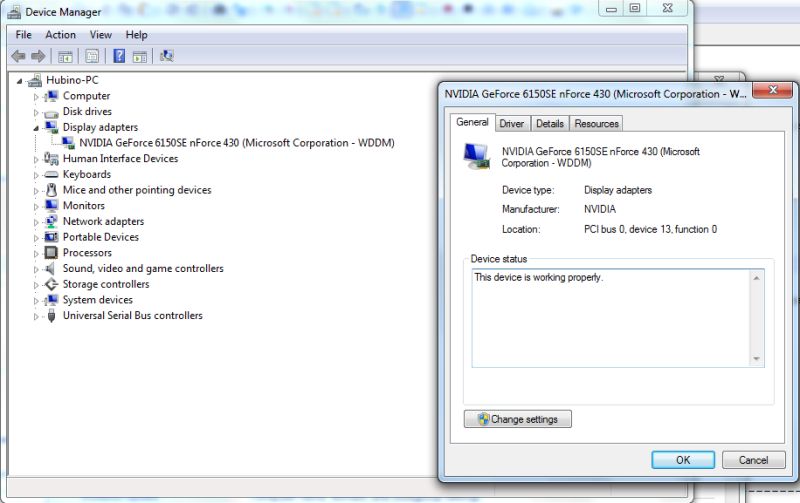The width and height of the screenshot is (800, 503).
Task: Expand the Network adapters node
Action: coord(36,222)
